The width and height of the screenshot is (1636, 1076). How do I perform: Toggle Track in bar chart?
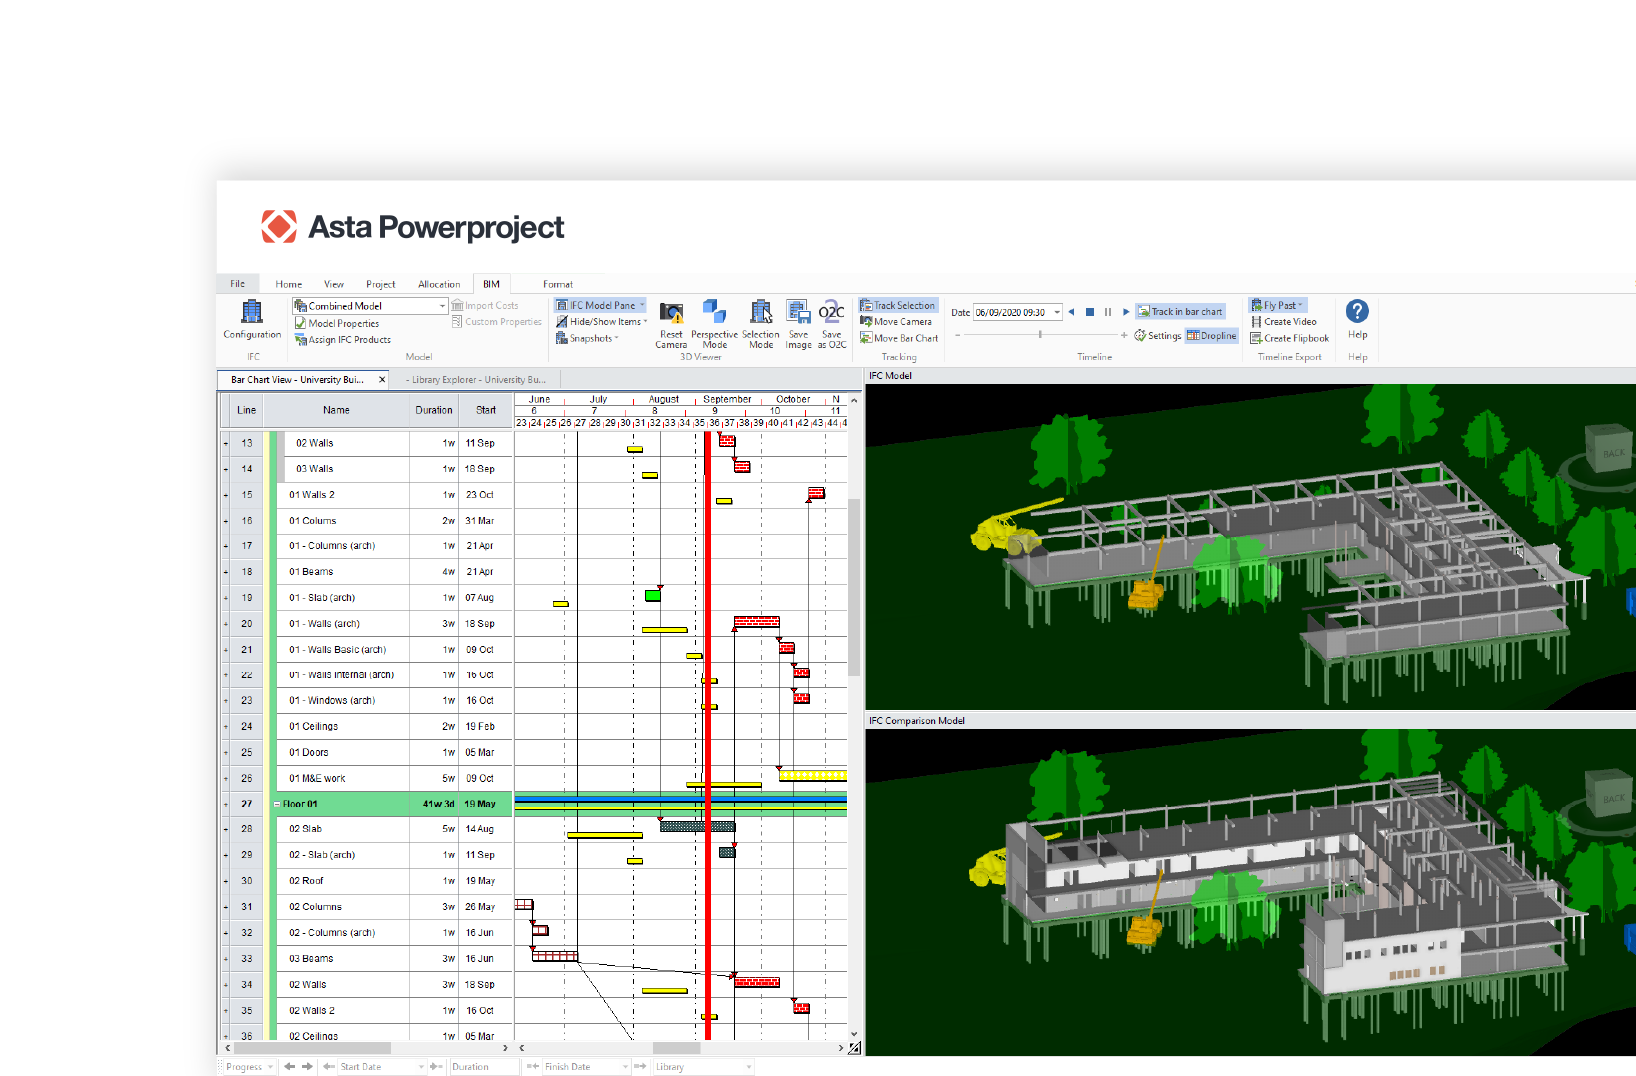click(x=1180, y=312)
